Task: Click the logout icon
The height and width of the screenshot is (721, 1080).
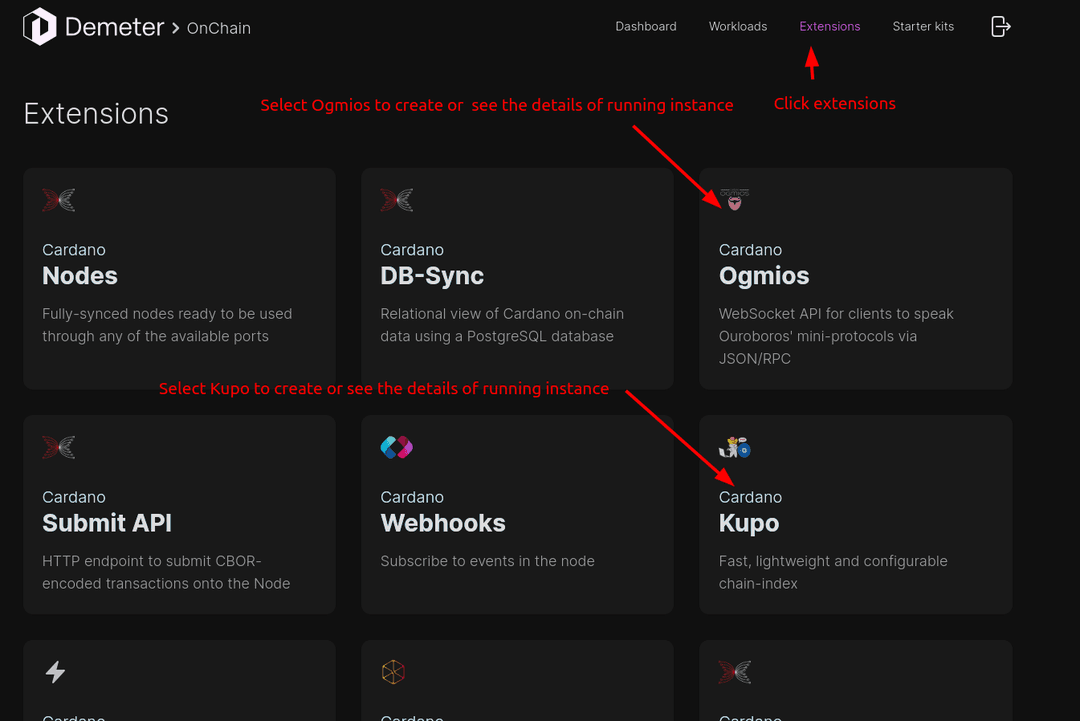Action: pos(1000,27)
